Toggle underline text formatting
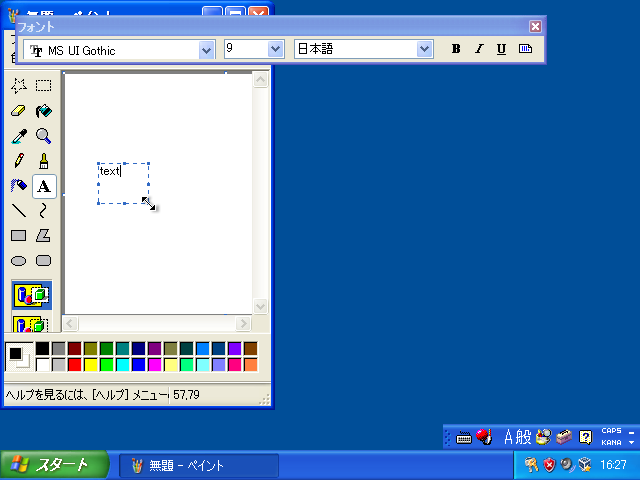The image size is (640, 480). (501, 49)
